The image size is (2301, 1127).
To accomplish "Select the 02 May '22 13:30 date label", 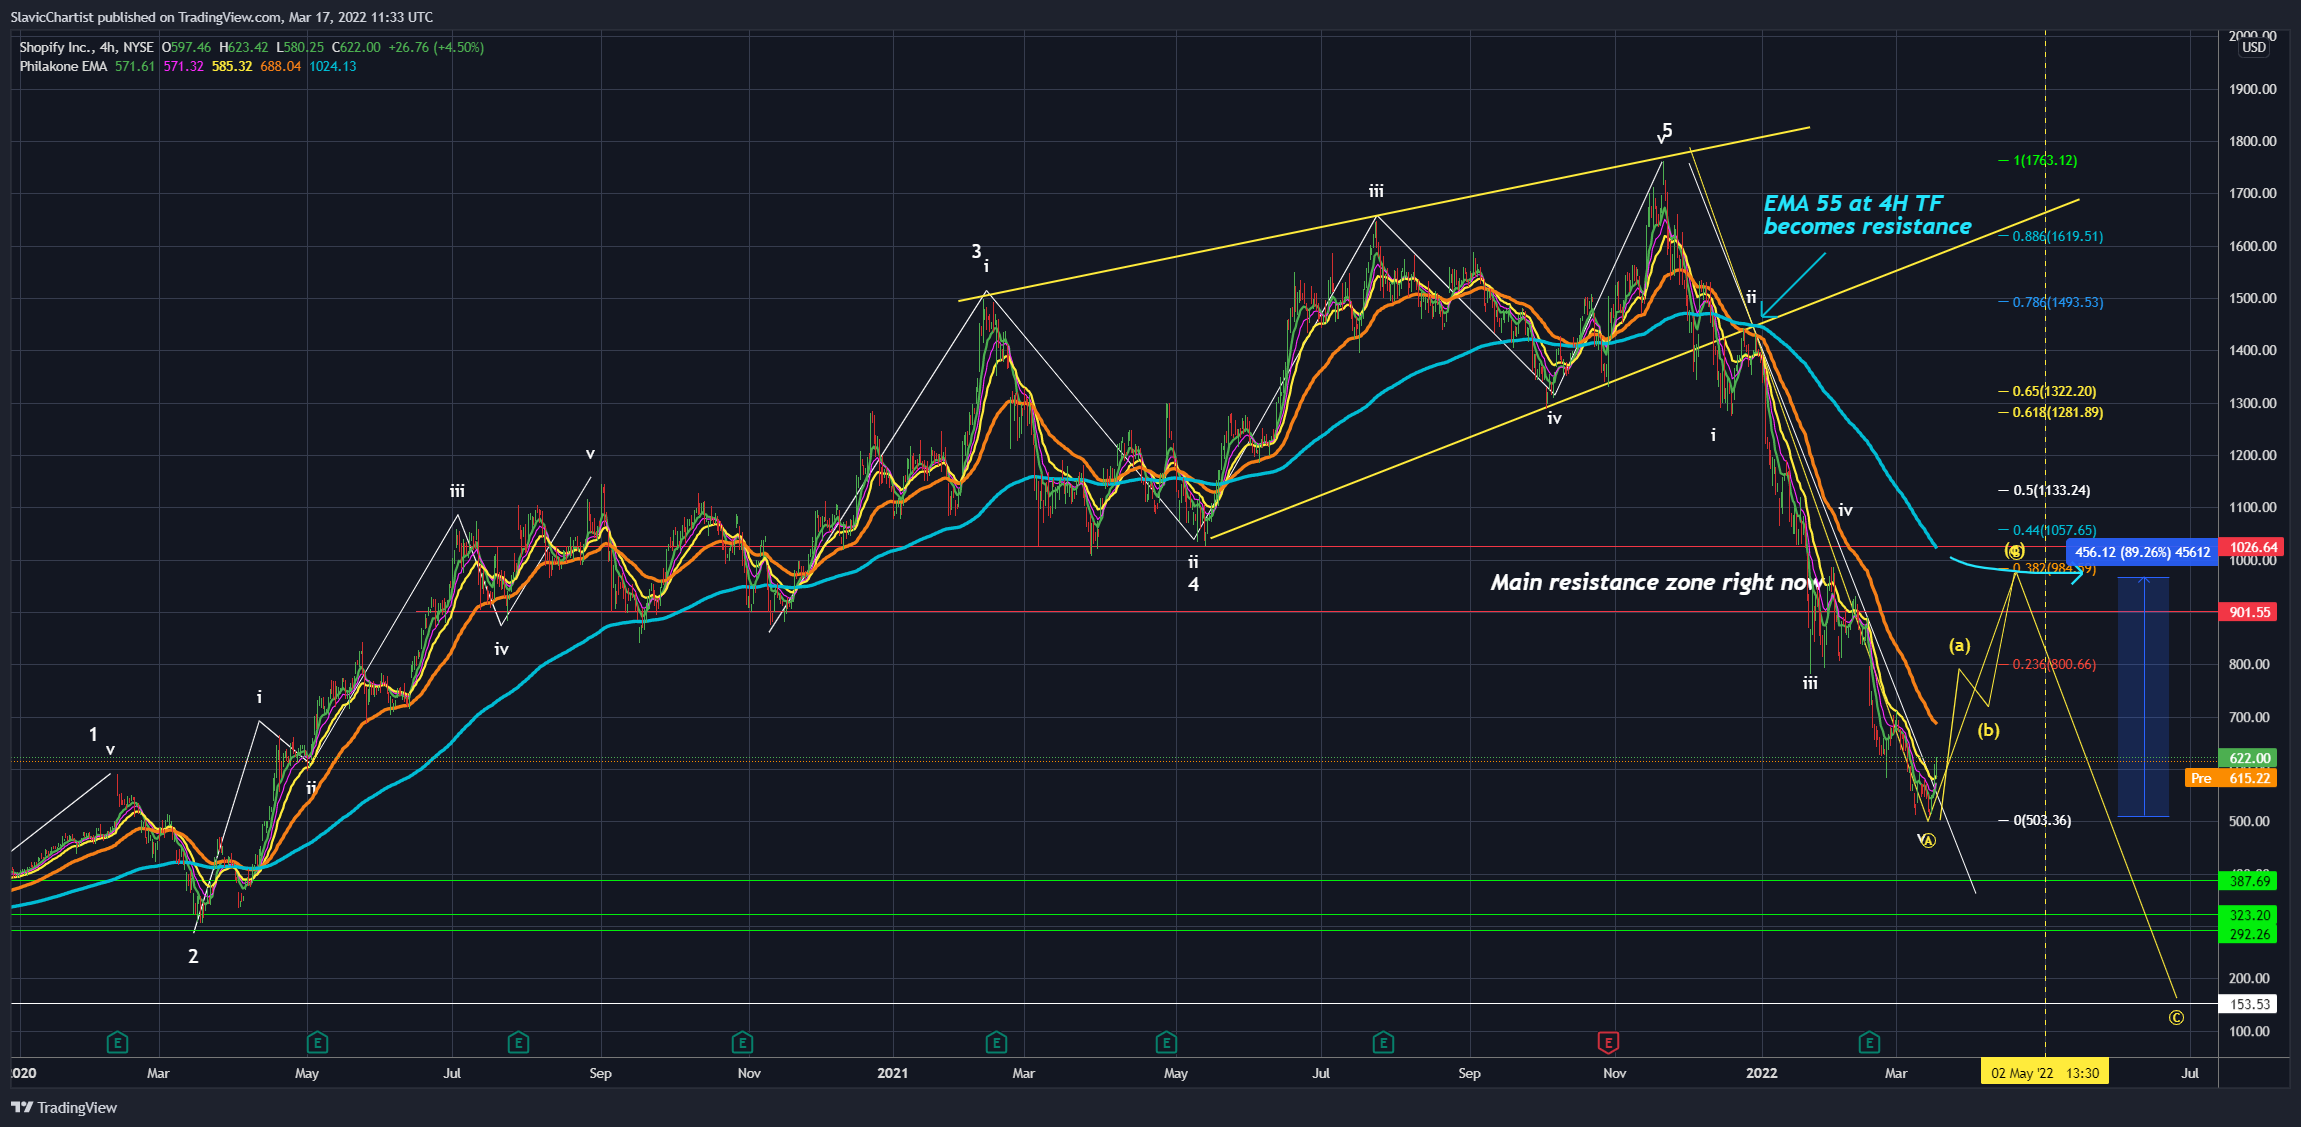I will pos(2045,1073).
